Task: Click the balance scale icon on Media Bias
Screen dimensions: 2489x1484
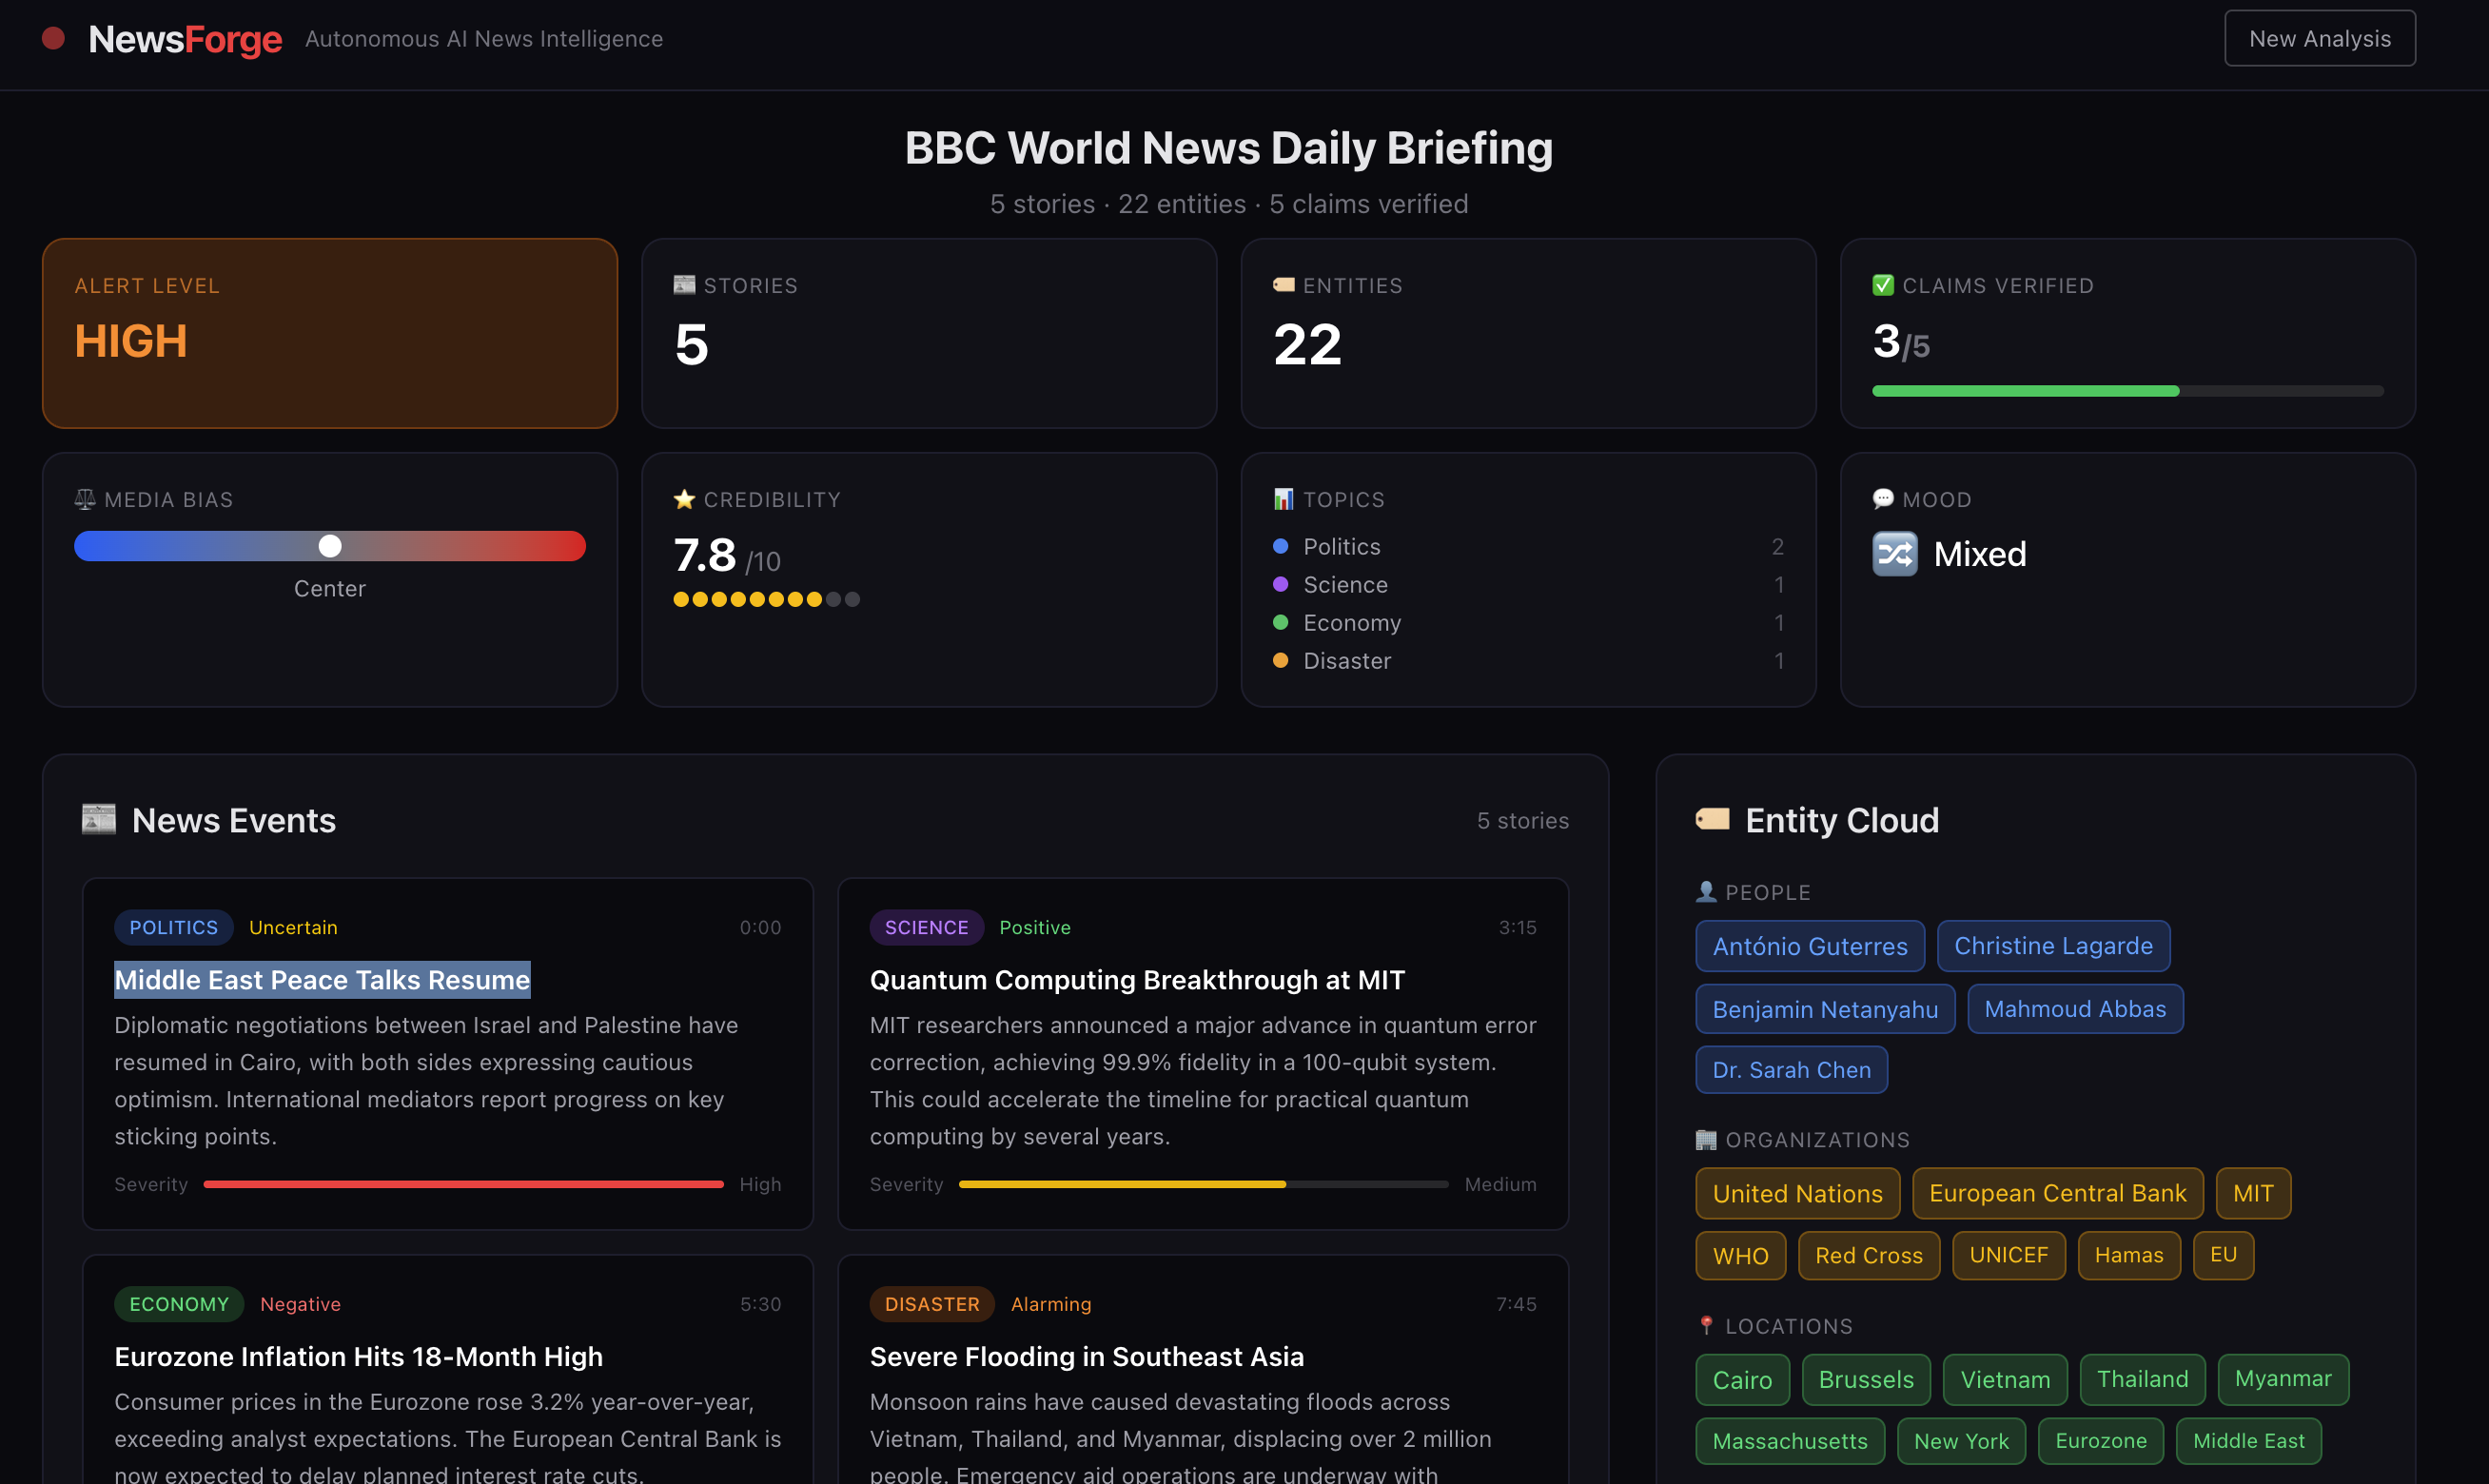Action: [85, 499]
